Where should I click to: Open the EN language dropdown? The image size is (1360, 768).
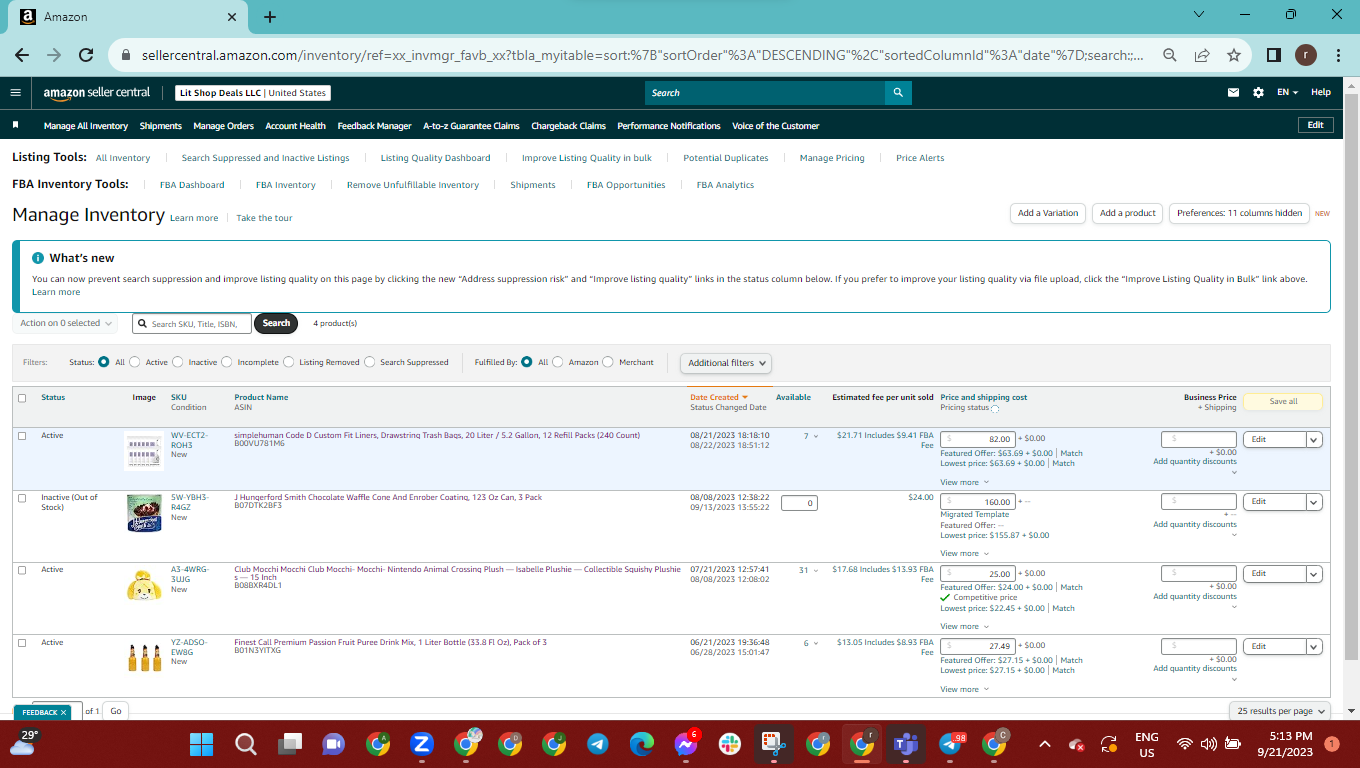pos(1287,93)
